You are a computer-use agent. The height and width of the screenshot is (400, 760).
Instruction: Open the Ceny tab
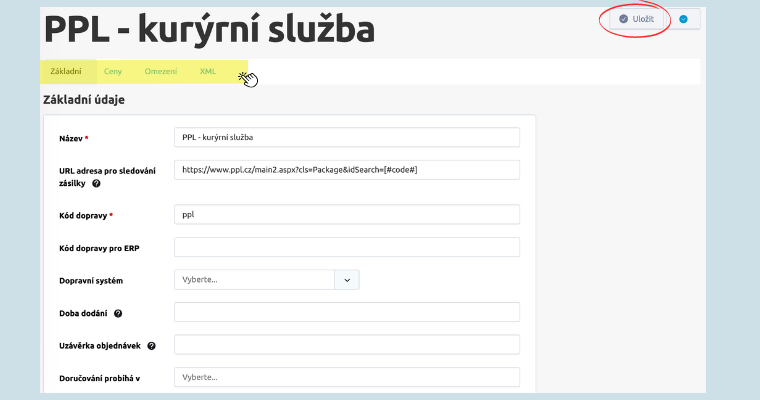point(113,71)
